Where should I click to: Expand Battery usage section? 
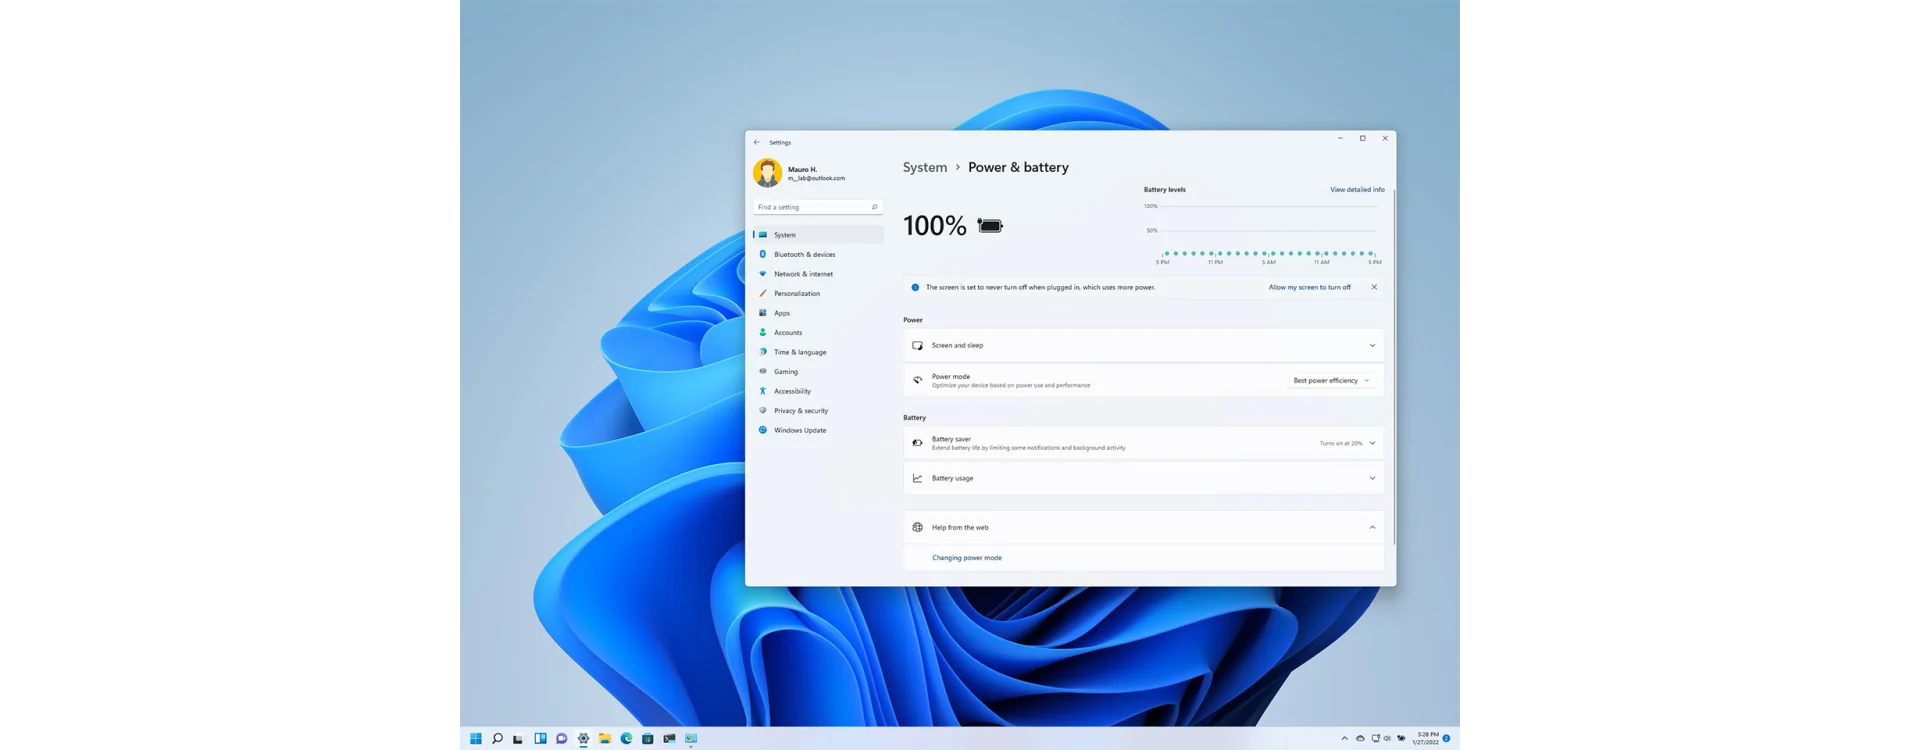click(1372, 478)
